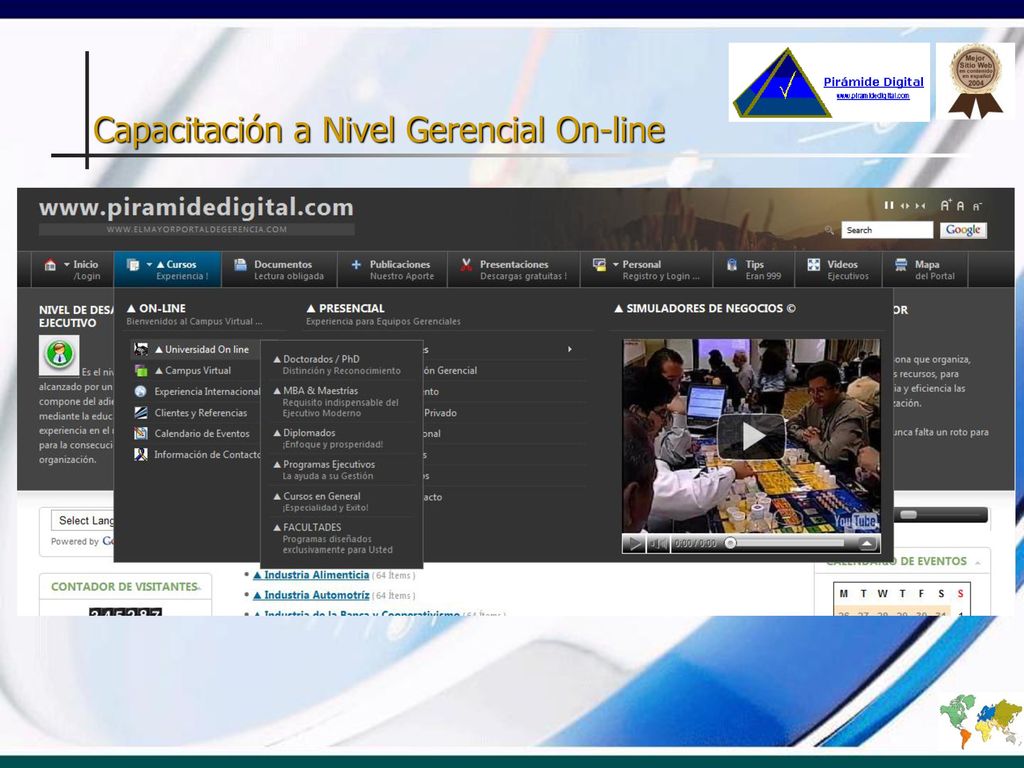
Task: Click the Calendario de Eventos icon
Action: click(x=140, y=433)
